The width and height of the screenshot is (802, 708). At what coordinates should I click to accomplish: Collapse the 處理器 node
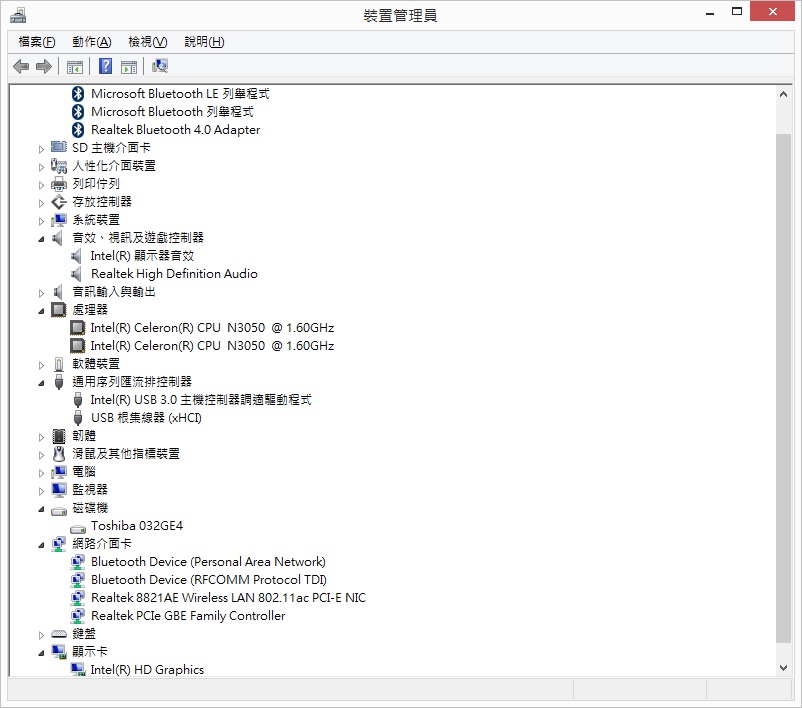41,311
